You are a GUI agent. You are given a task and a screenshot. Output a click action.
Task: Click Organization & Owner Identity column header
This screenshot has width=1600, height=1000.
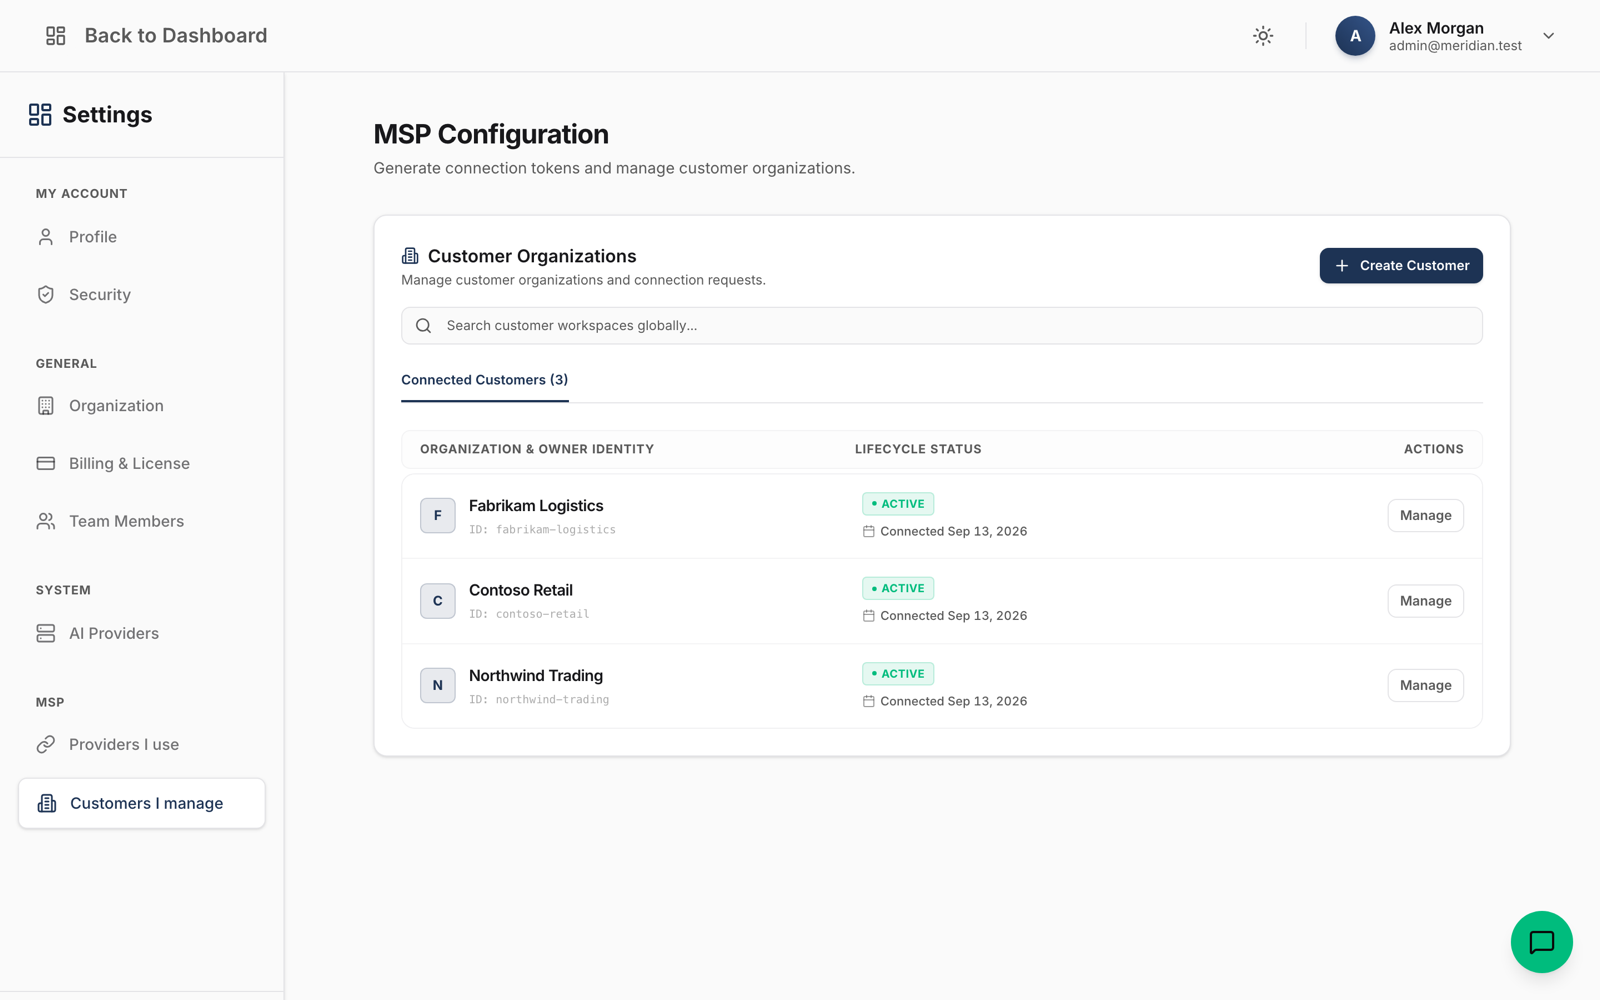click(537, 450)
